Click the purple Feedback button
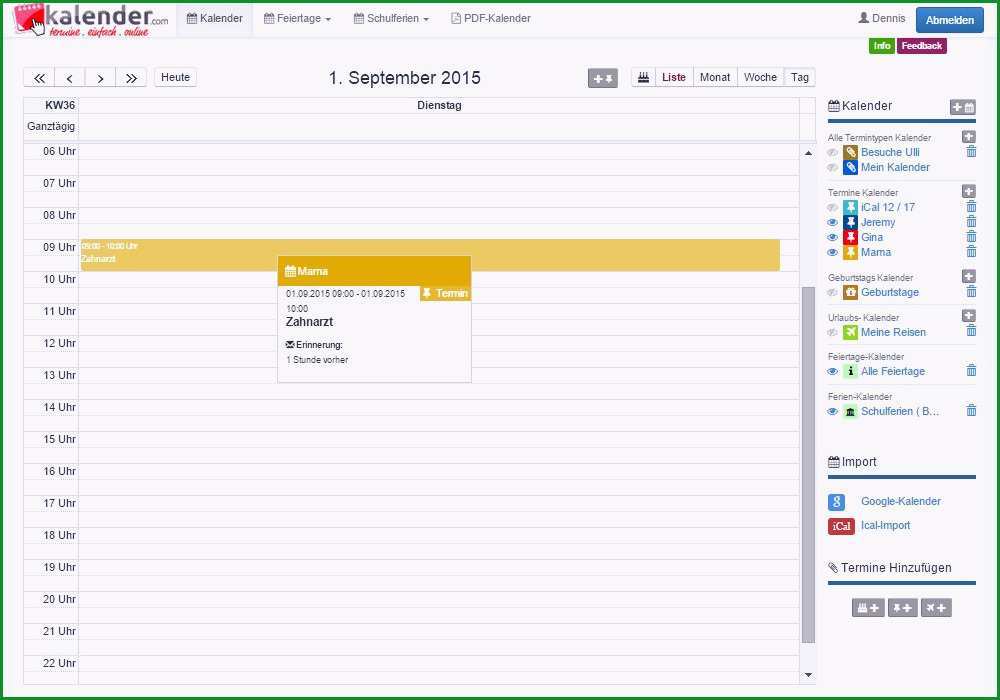The height and width of the screenshot is (700, 1000). 922,46
